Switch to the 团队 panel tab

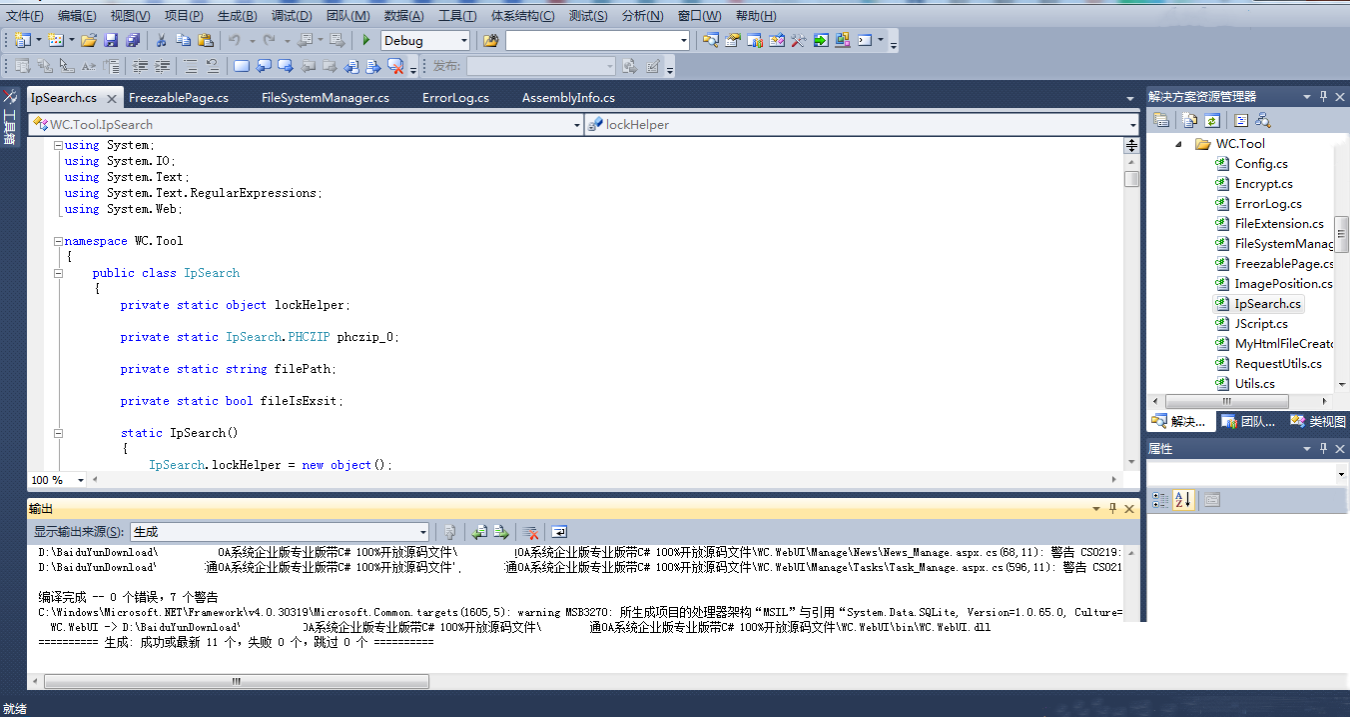(x=1249, y=421)
